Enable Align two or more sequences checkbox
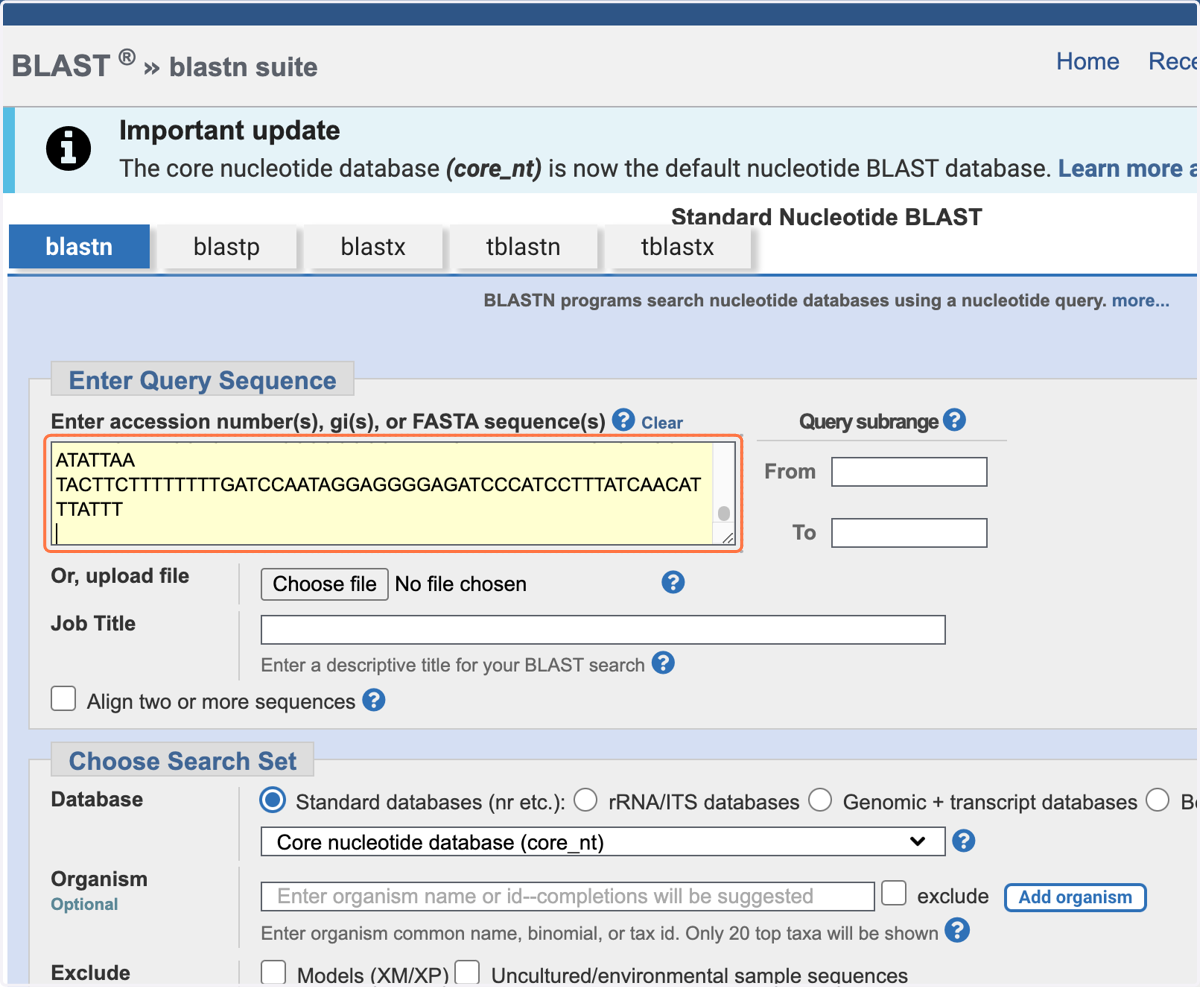This screenshot has width=1200, height=987. (x=64, y=698)
